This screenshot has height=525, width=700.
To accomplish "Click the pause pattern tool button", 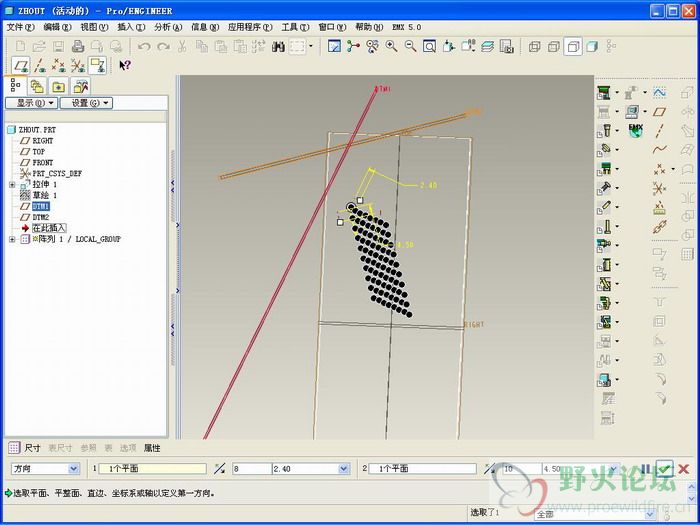I will (645, 469).
